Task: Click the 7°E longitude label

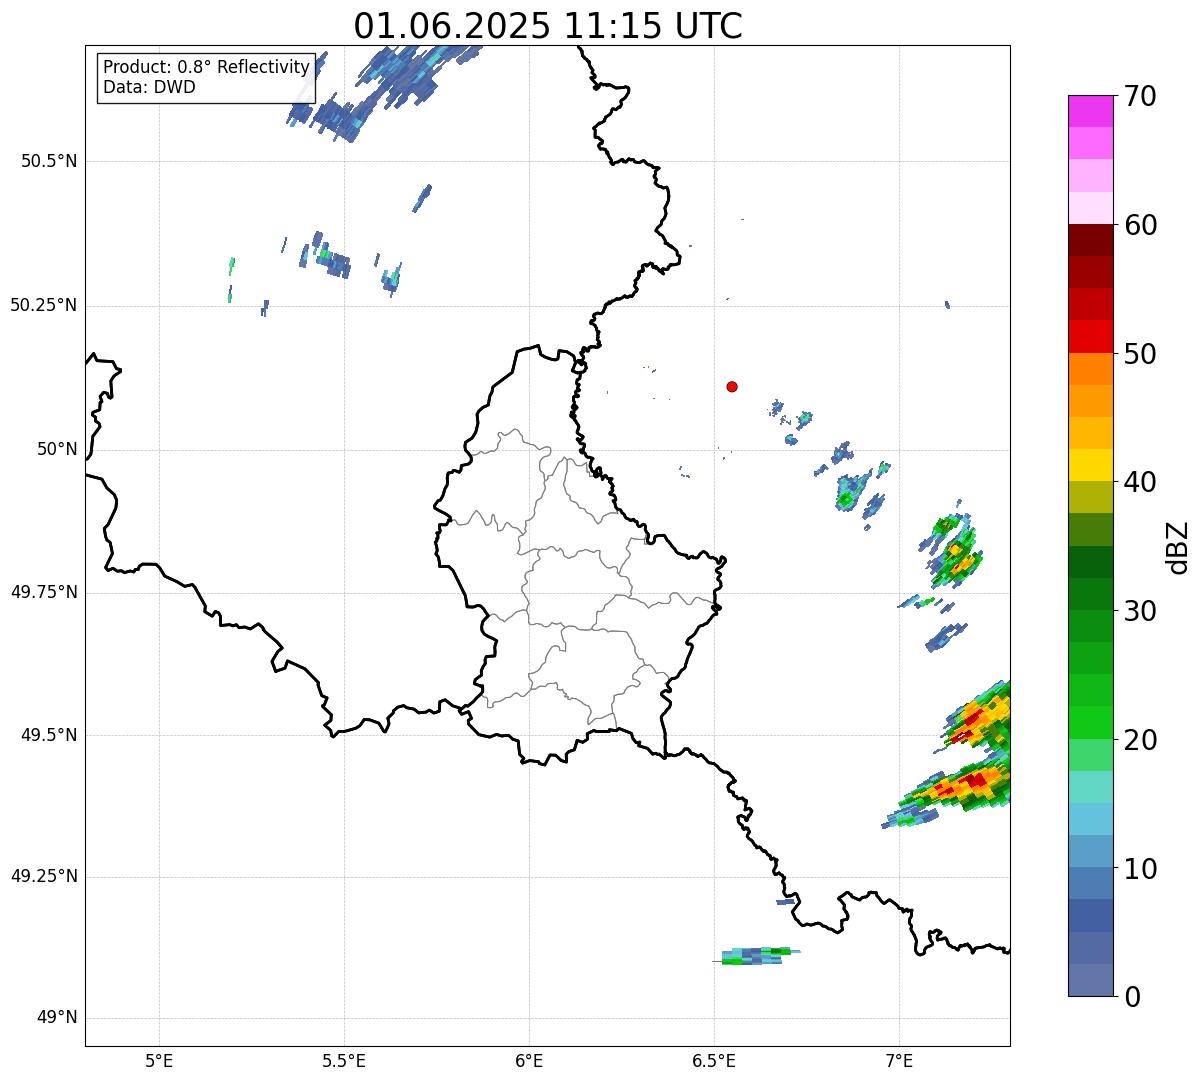Action: click(x=899, y=1060)
